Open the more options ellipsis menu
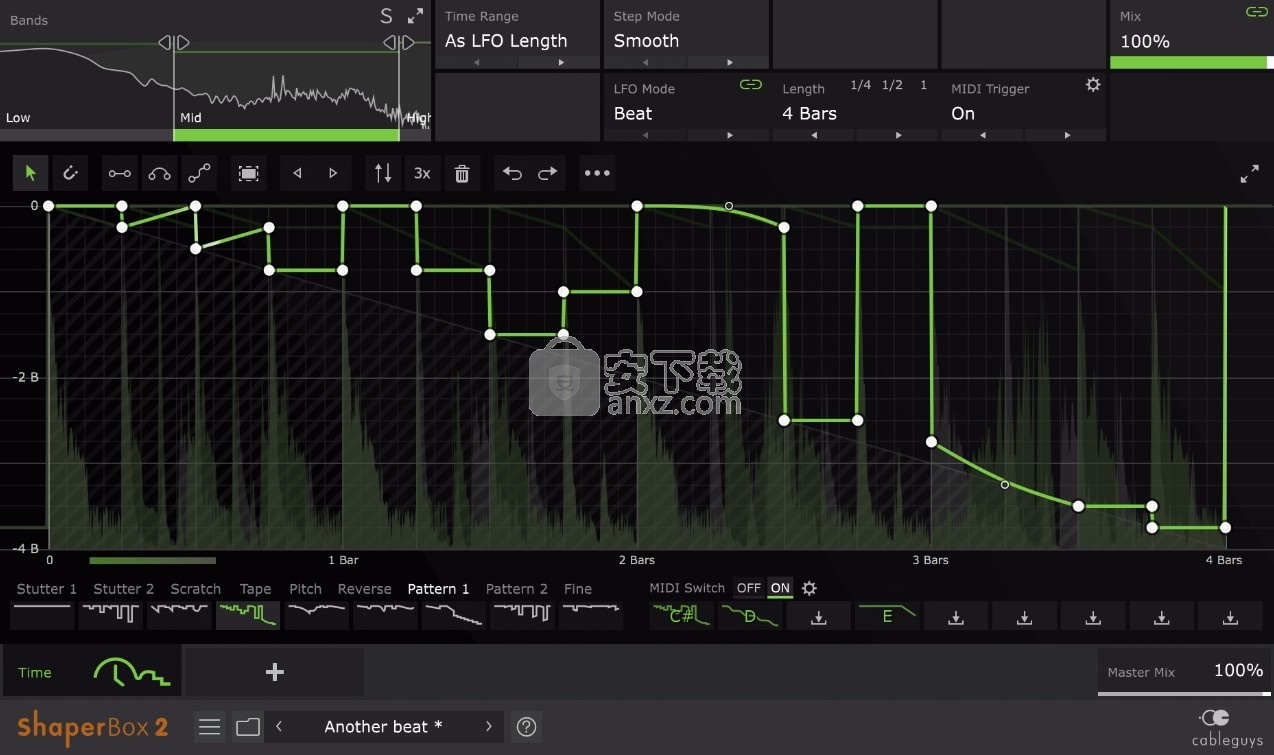The width and height of the screenshot is (1274, 755). point(597,173)
